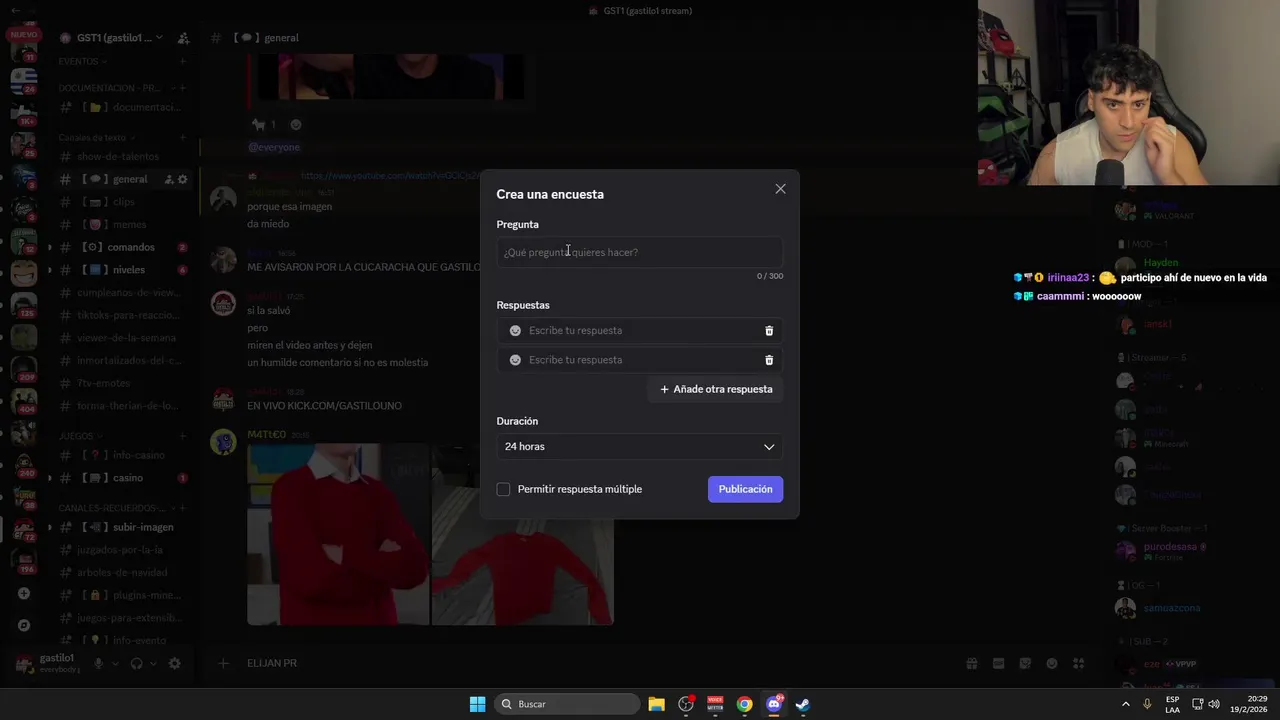
Task: Collapse the JUEGOS category
Action: [x=80, y=436]
